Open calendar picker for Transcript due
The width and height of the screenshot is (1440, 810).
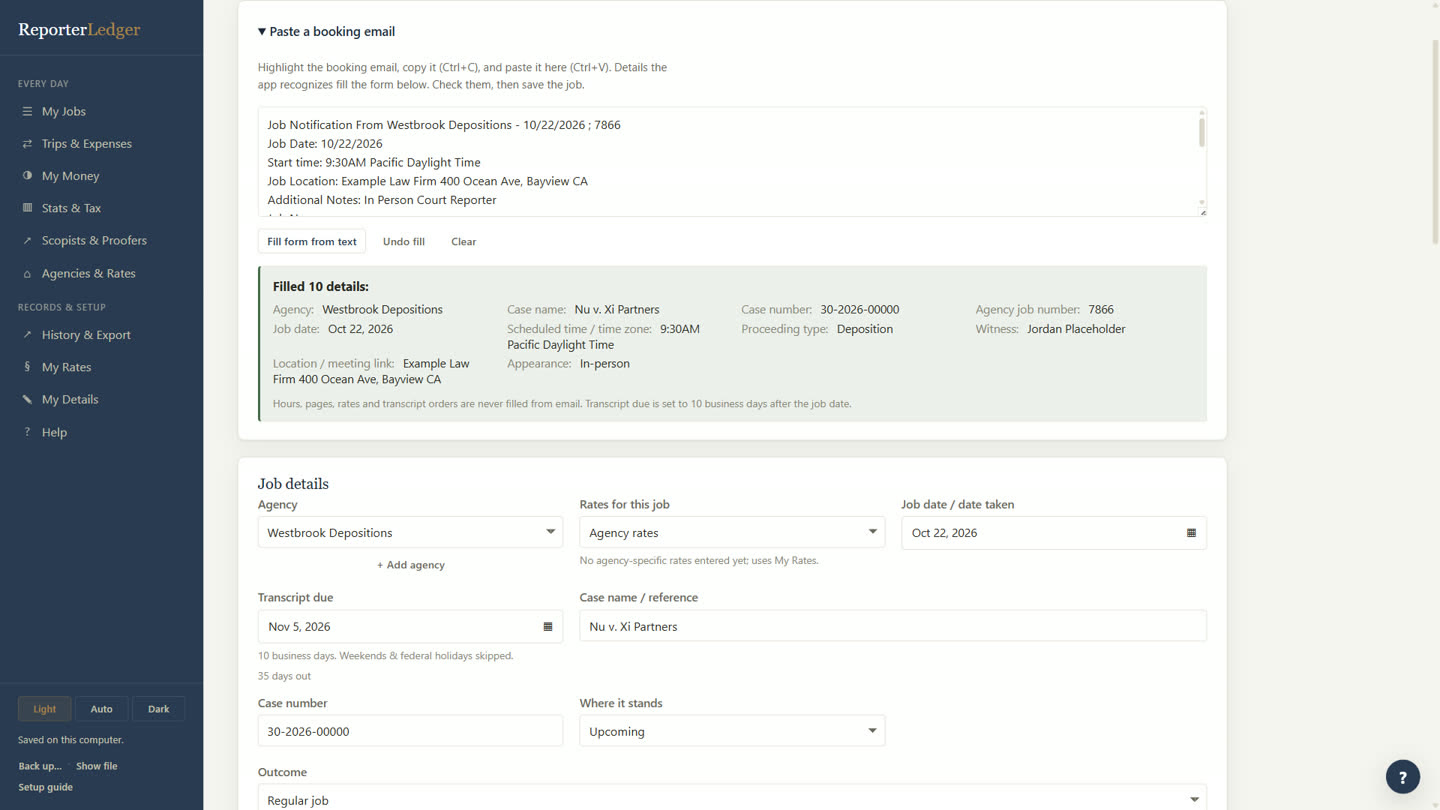tap(547, 627)
